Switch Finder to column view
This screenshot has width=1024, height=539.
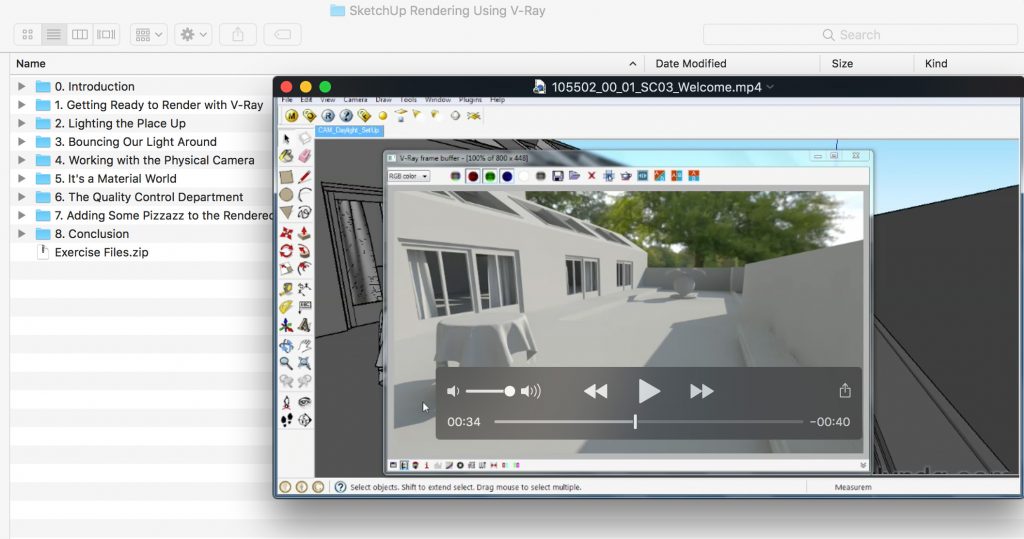coord(80,35)
